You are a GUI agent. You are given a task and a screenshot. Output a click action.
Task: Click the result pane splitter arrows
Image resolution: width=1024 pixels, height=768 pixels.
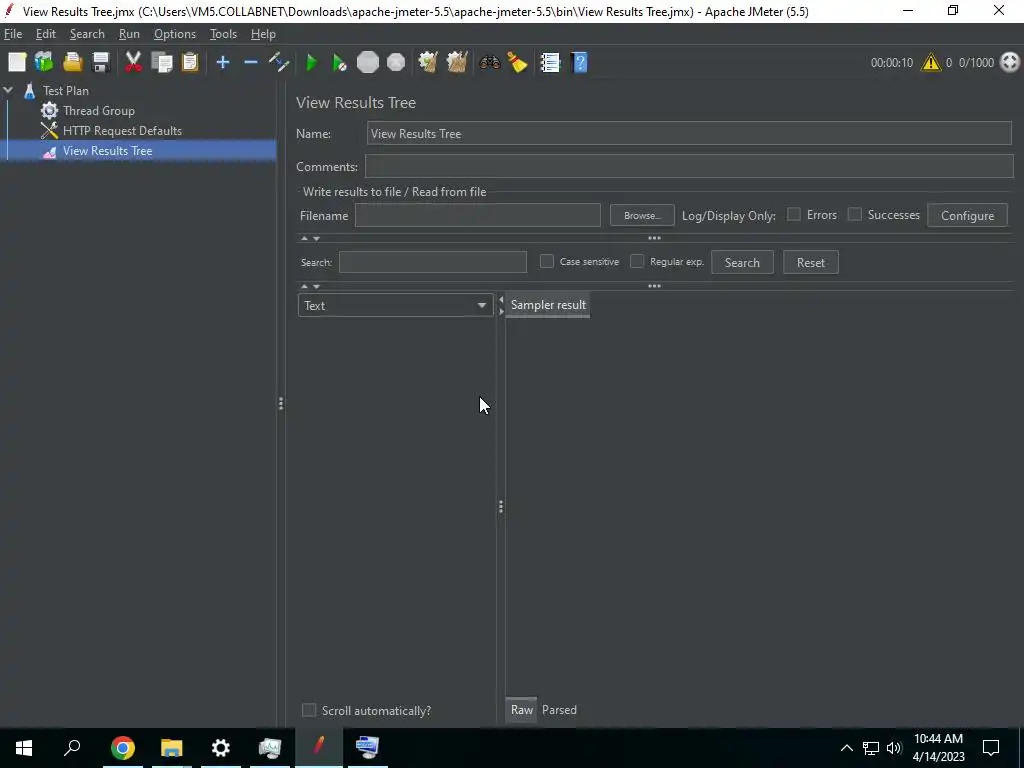pos(501,305)
